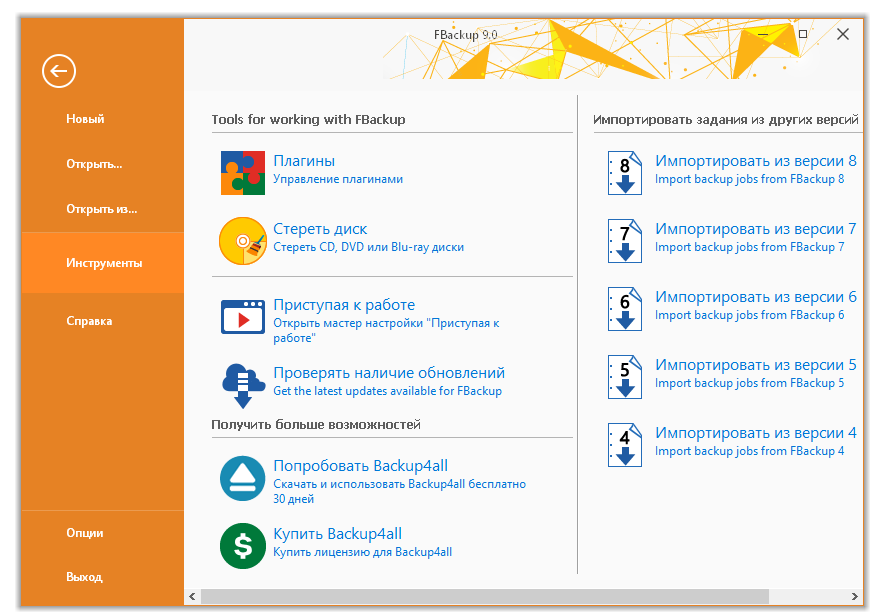This screenshot has width=877, height=613.
Task: Click the back arrow circle icon
Action: click(x=59, y=71)
